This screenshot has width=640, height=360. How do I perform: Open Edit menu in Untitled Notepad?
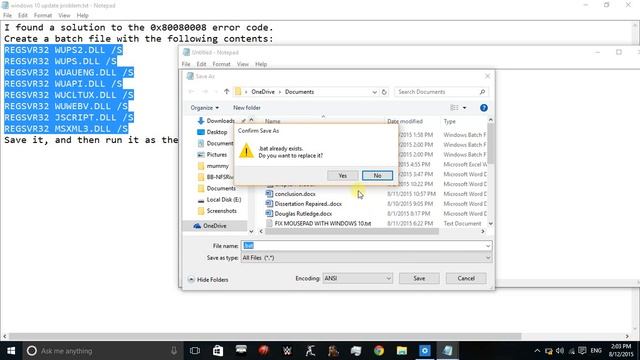201,64
